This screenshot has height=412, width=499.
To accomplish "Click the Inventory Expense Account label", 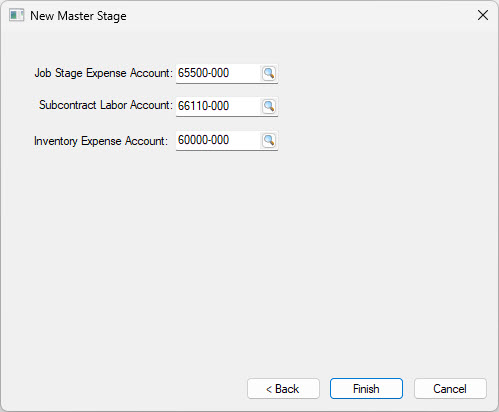I will coord(101,141).
